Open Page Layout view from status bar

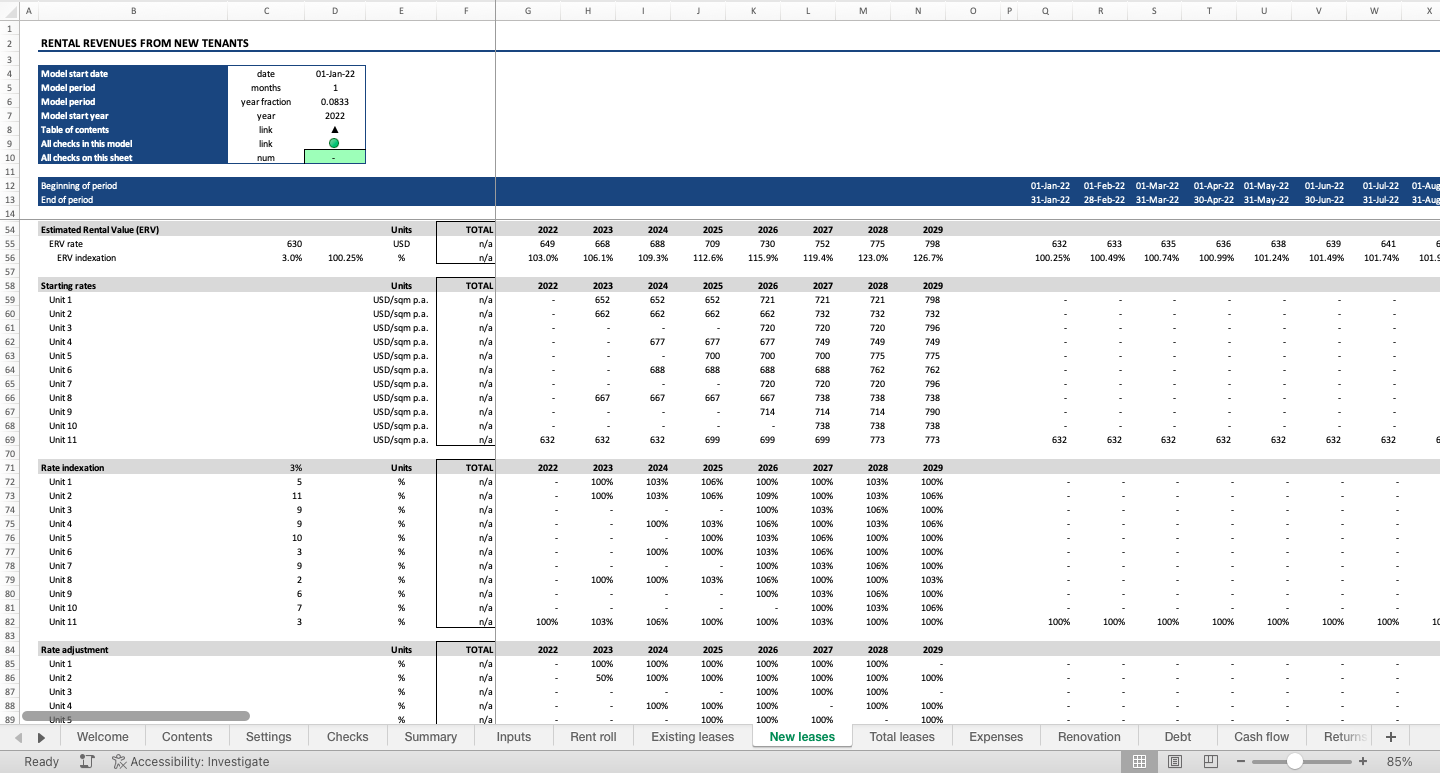coord(1175,761)
